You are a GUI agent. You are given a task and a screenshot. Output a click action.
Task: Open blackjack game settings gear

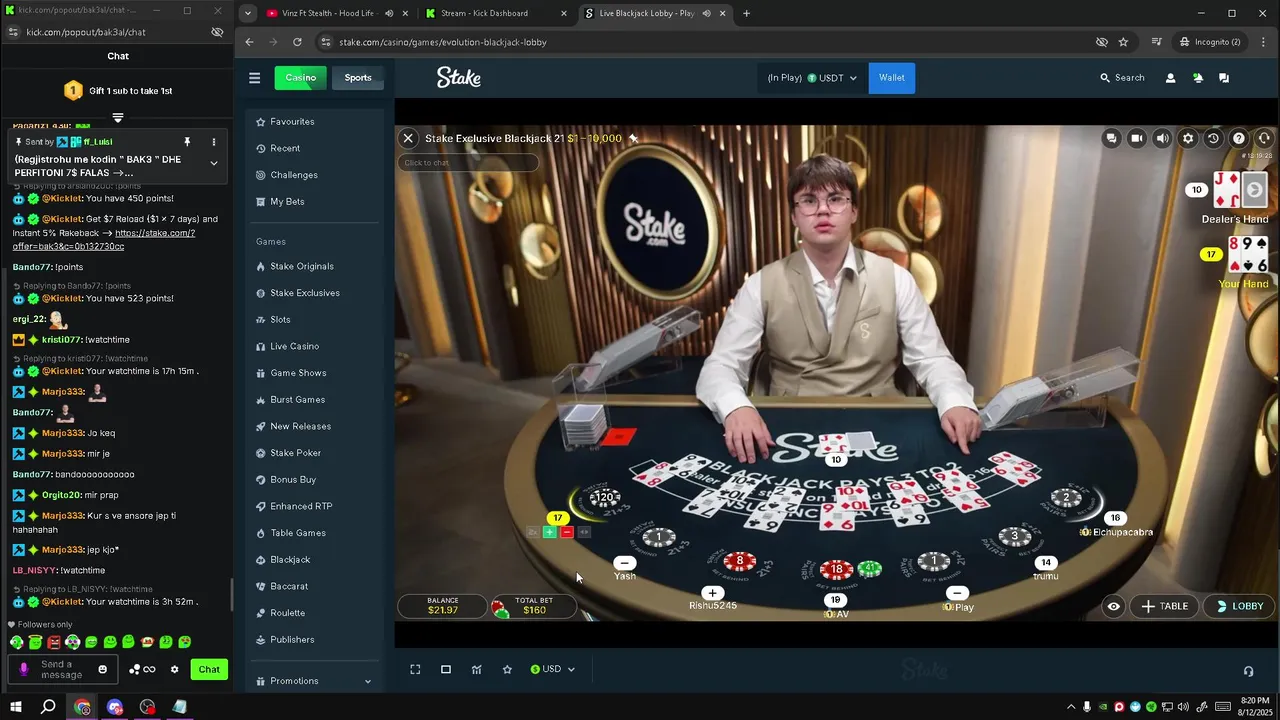pos(1188,138)
